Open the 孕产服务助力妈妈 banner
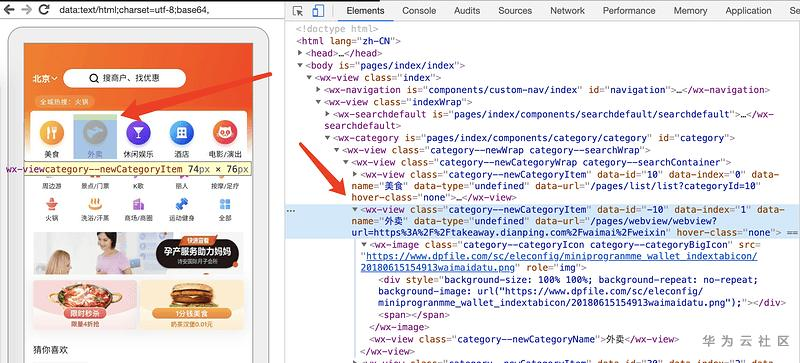 point(138,254)
